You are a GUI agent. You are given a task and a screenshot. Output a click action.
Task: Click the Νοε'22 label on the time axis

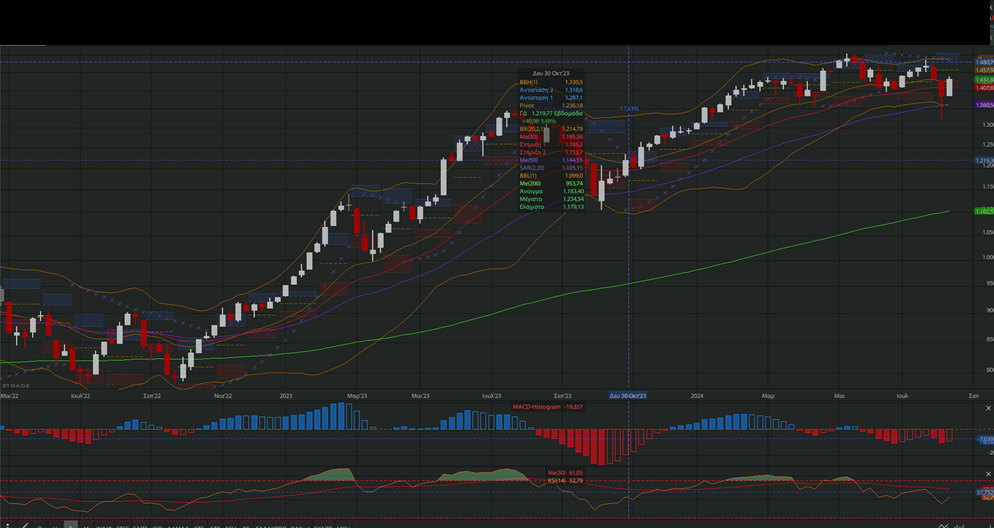223,396
